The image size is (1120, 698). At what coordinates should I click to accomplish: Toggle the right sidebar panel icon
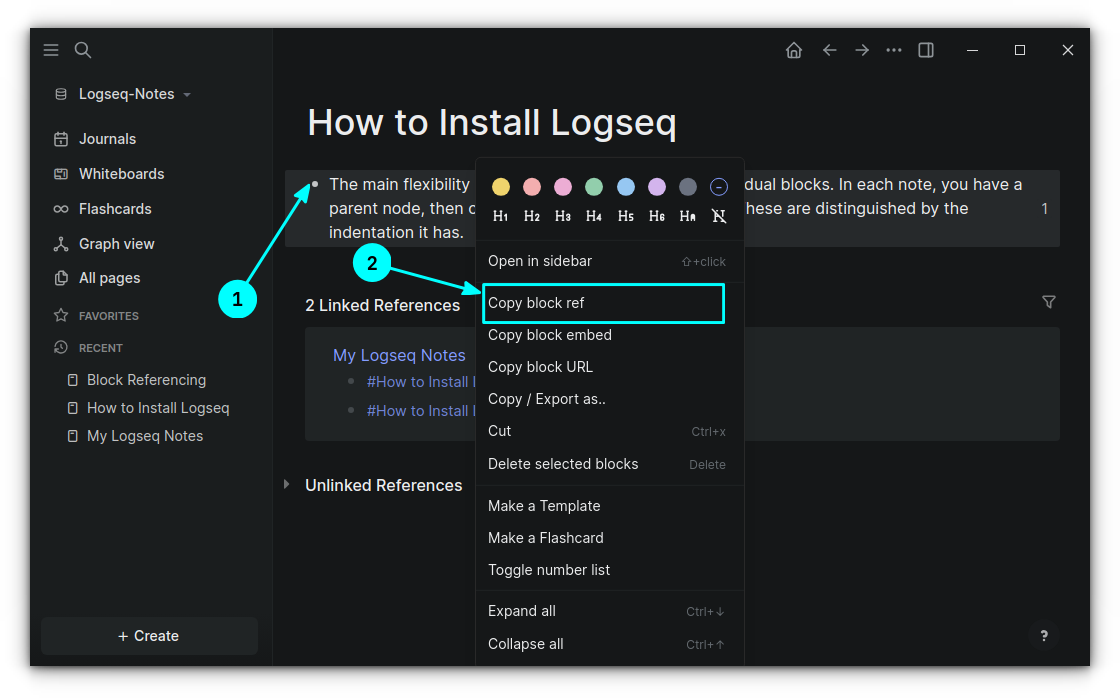click(x=925, y=49)
